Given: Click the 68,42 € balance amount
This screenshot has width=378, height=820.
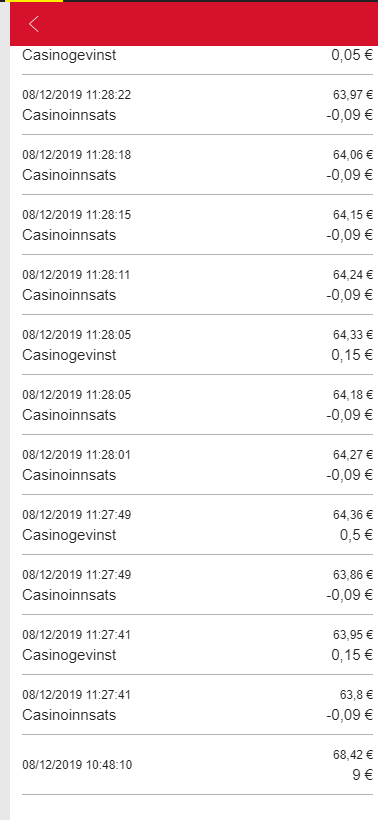Looking at the screenshot, I should 353,755.
